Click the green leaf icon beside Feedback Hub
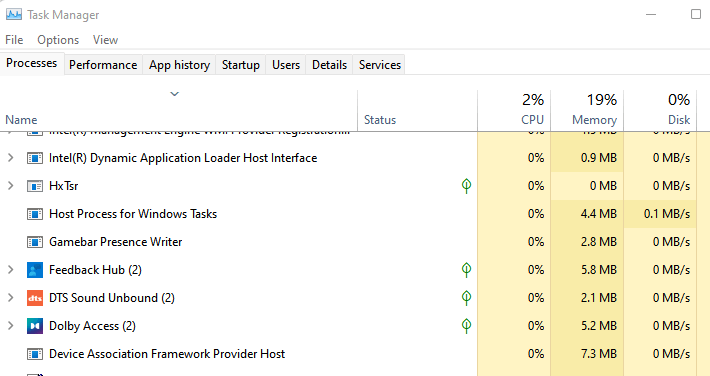Screen dimensions: 710x376 tap(466, 270)
